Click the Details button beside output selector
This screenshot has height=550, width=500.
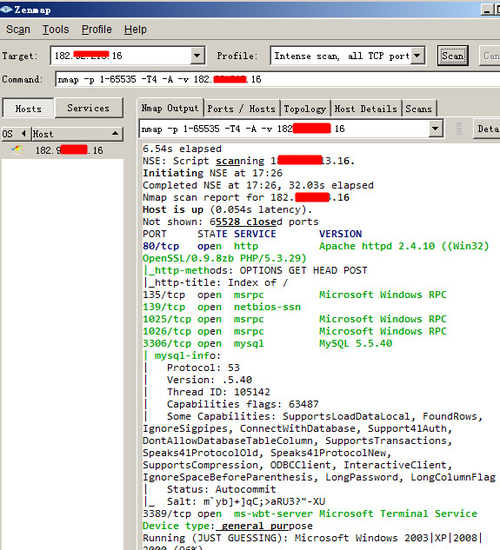click(x=487, y=129)
